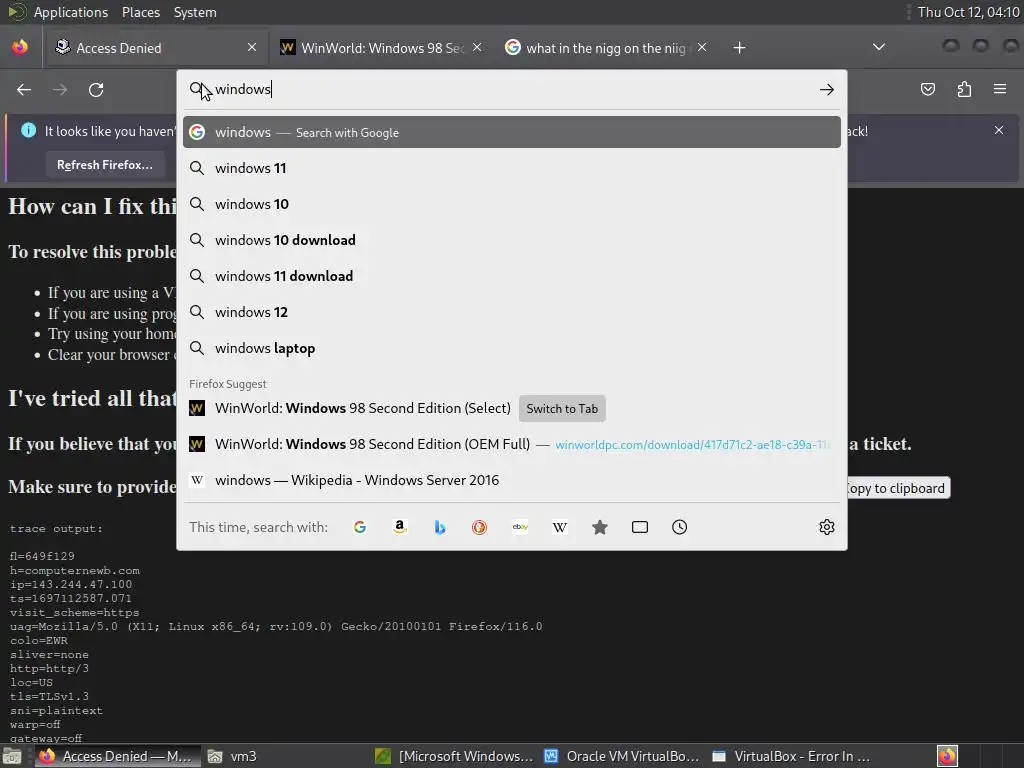Select the 'windows 12' suggestion
Screen dimensions: 1024x768
point(512,312)
